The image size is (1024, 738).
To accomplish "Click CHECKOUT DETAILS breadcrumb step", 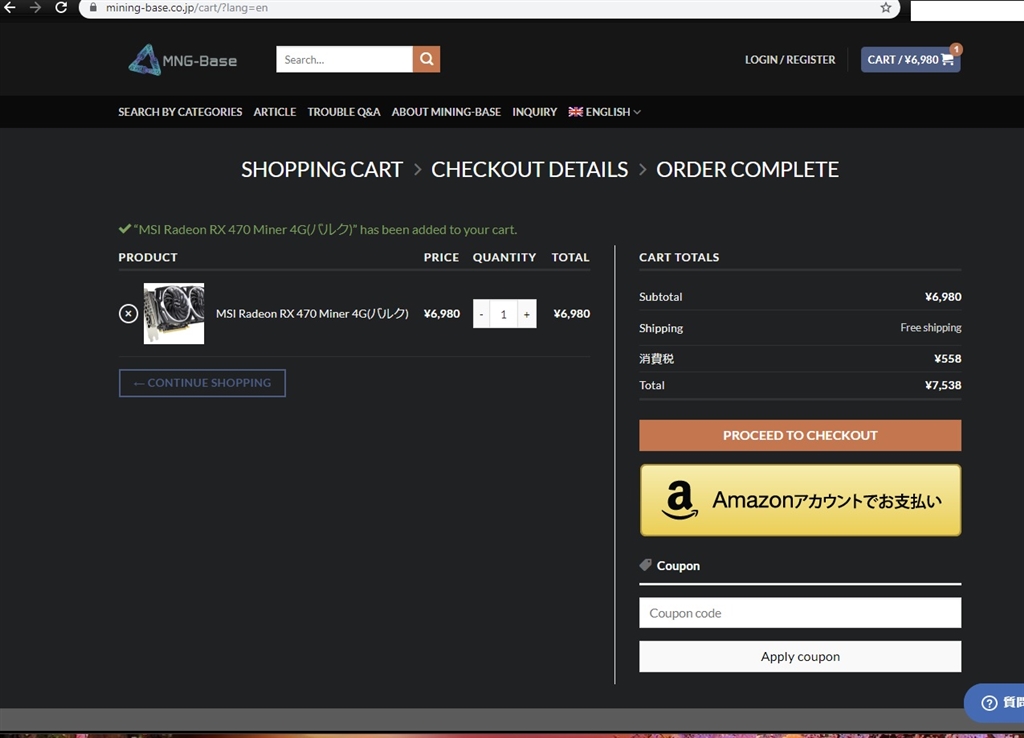I will [530, 169].
